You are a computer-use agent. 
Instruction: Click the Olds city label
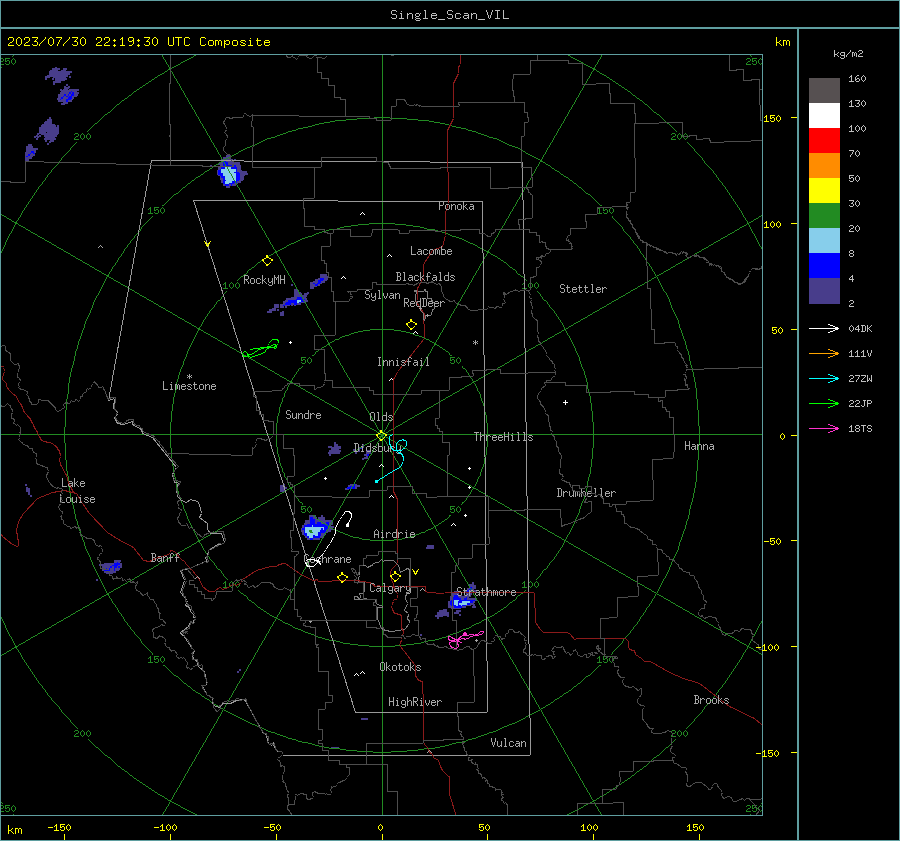click(x=381, y=417)
